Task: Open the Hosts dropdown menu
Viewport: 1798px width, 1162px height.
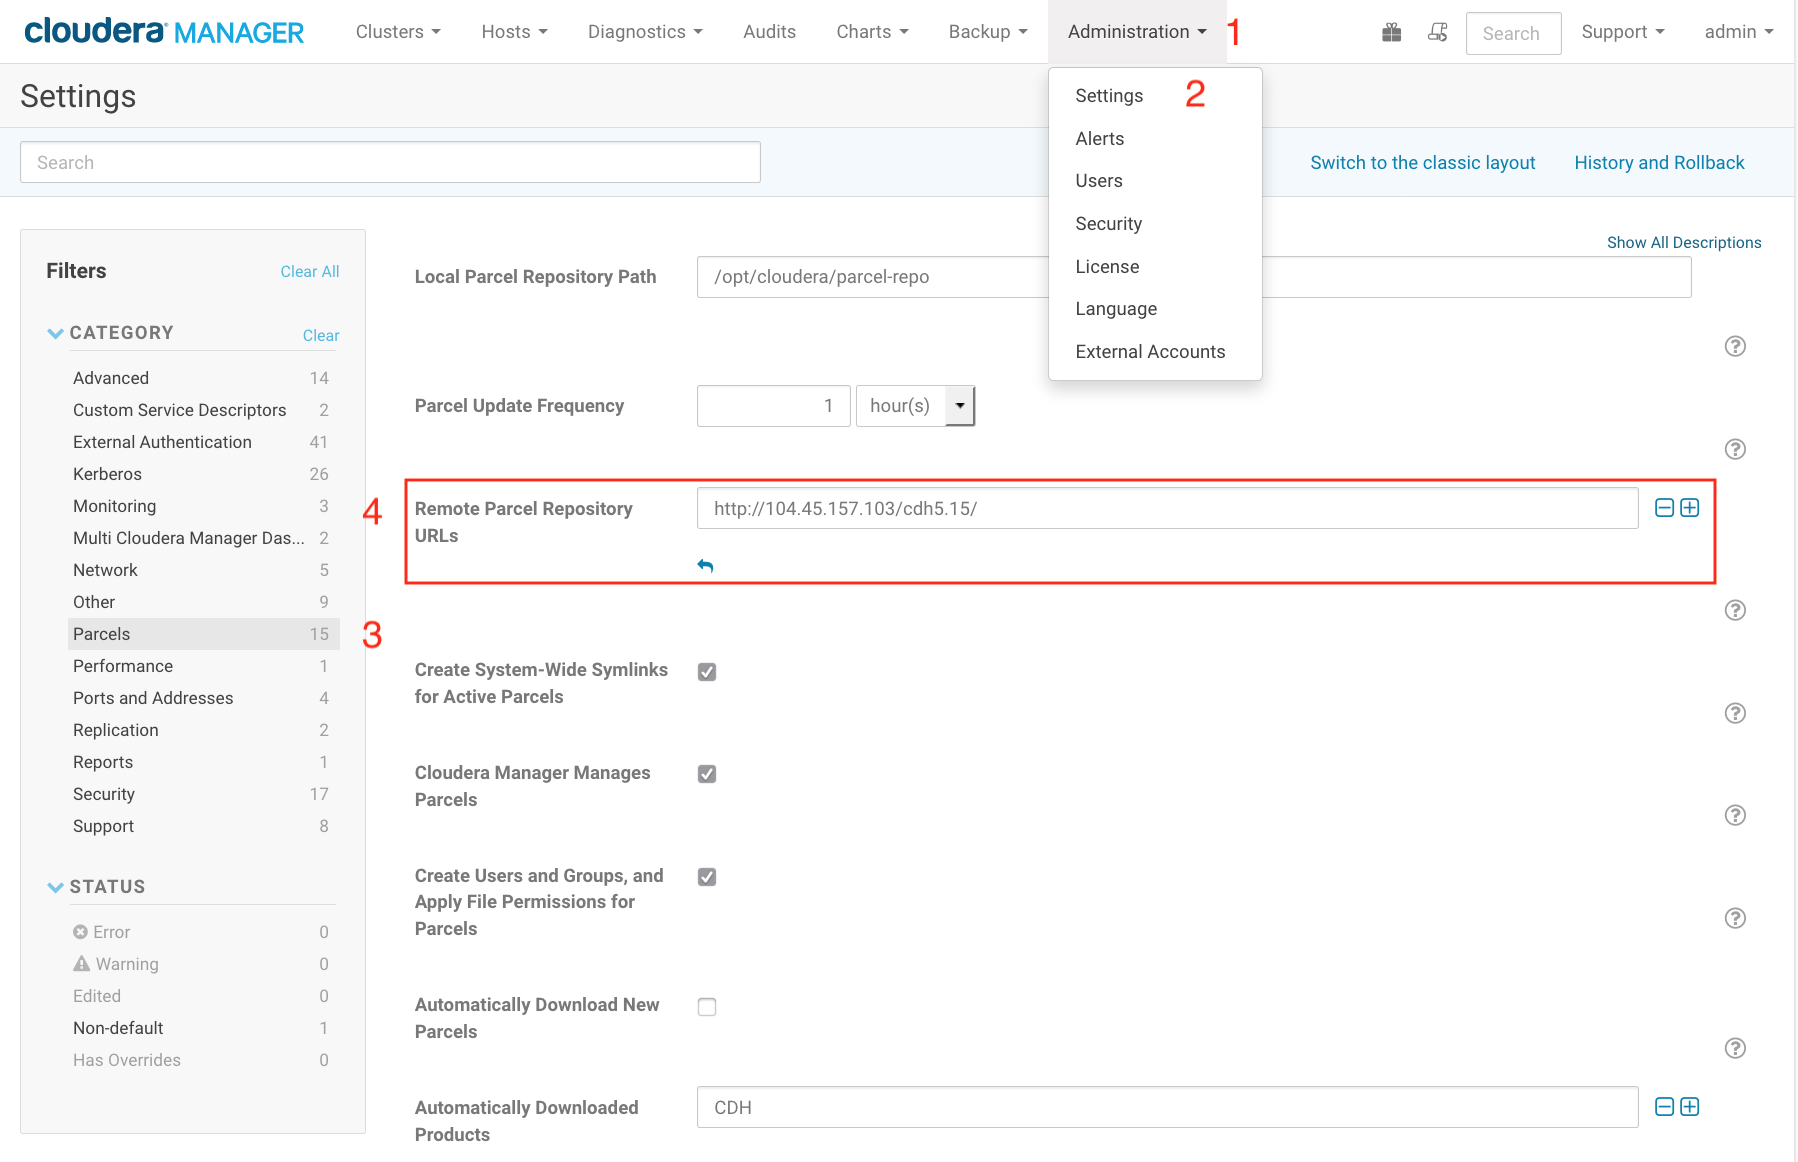Action: click(514, 32)
